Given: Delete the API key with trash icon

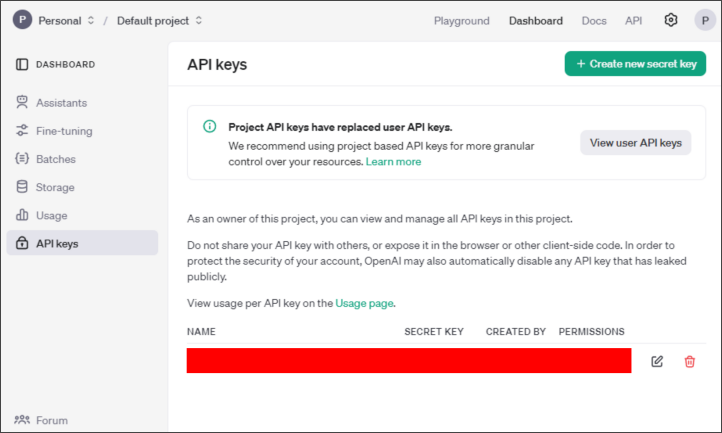Looking at the screenshot, I should pos(689,361).
